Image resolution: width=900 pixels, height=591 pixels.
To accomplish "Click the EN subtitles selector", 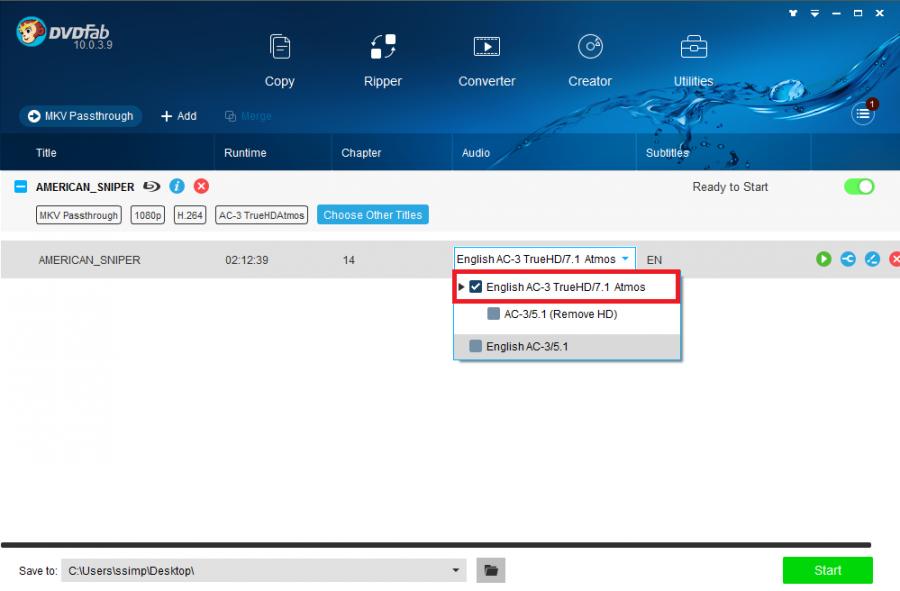I will (654, 260).
